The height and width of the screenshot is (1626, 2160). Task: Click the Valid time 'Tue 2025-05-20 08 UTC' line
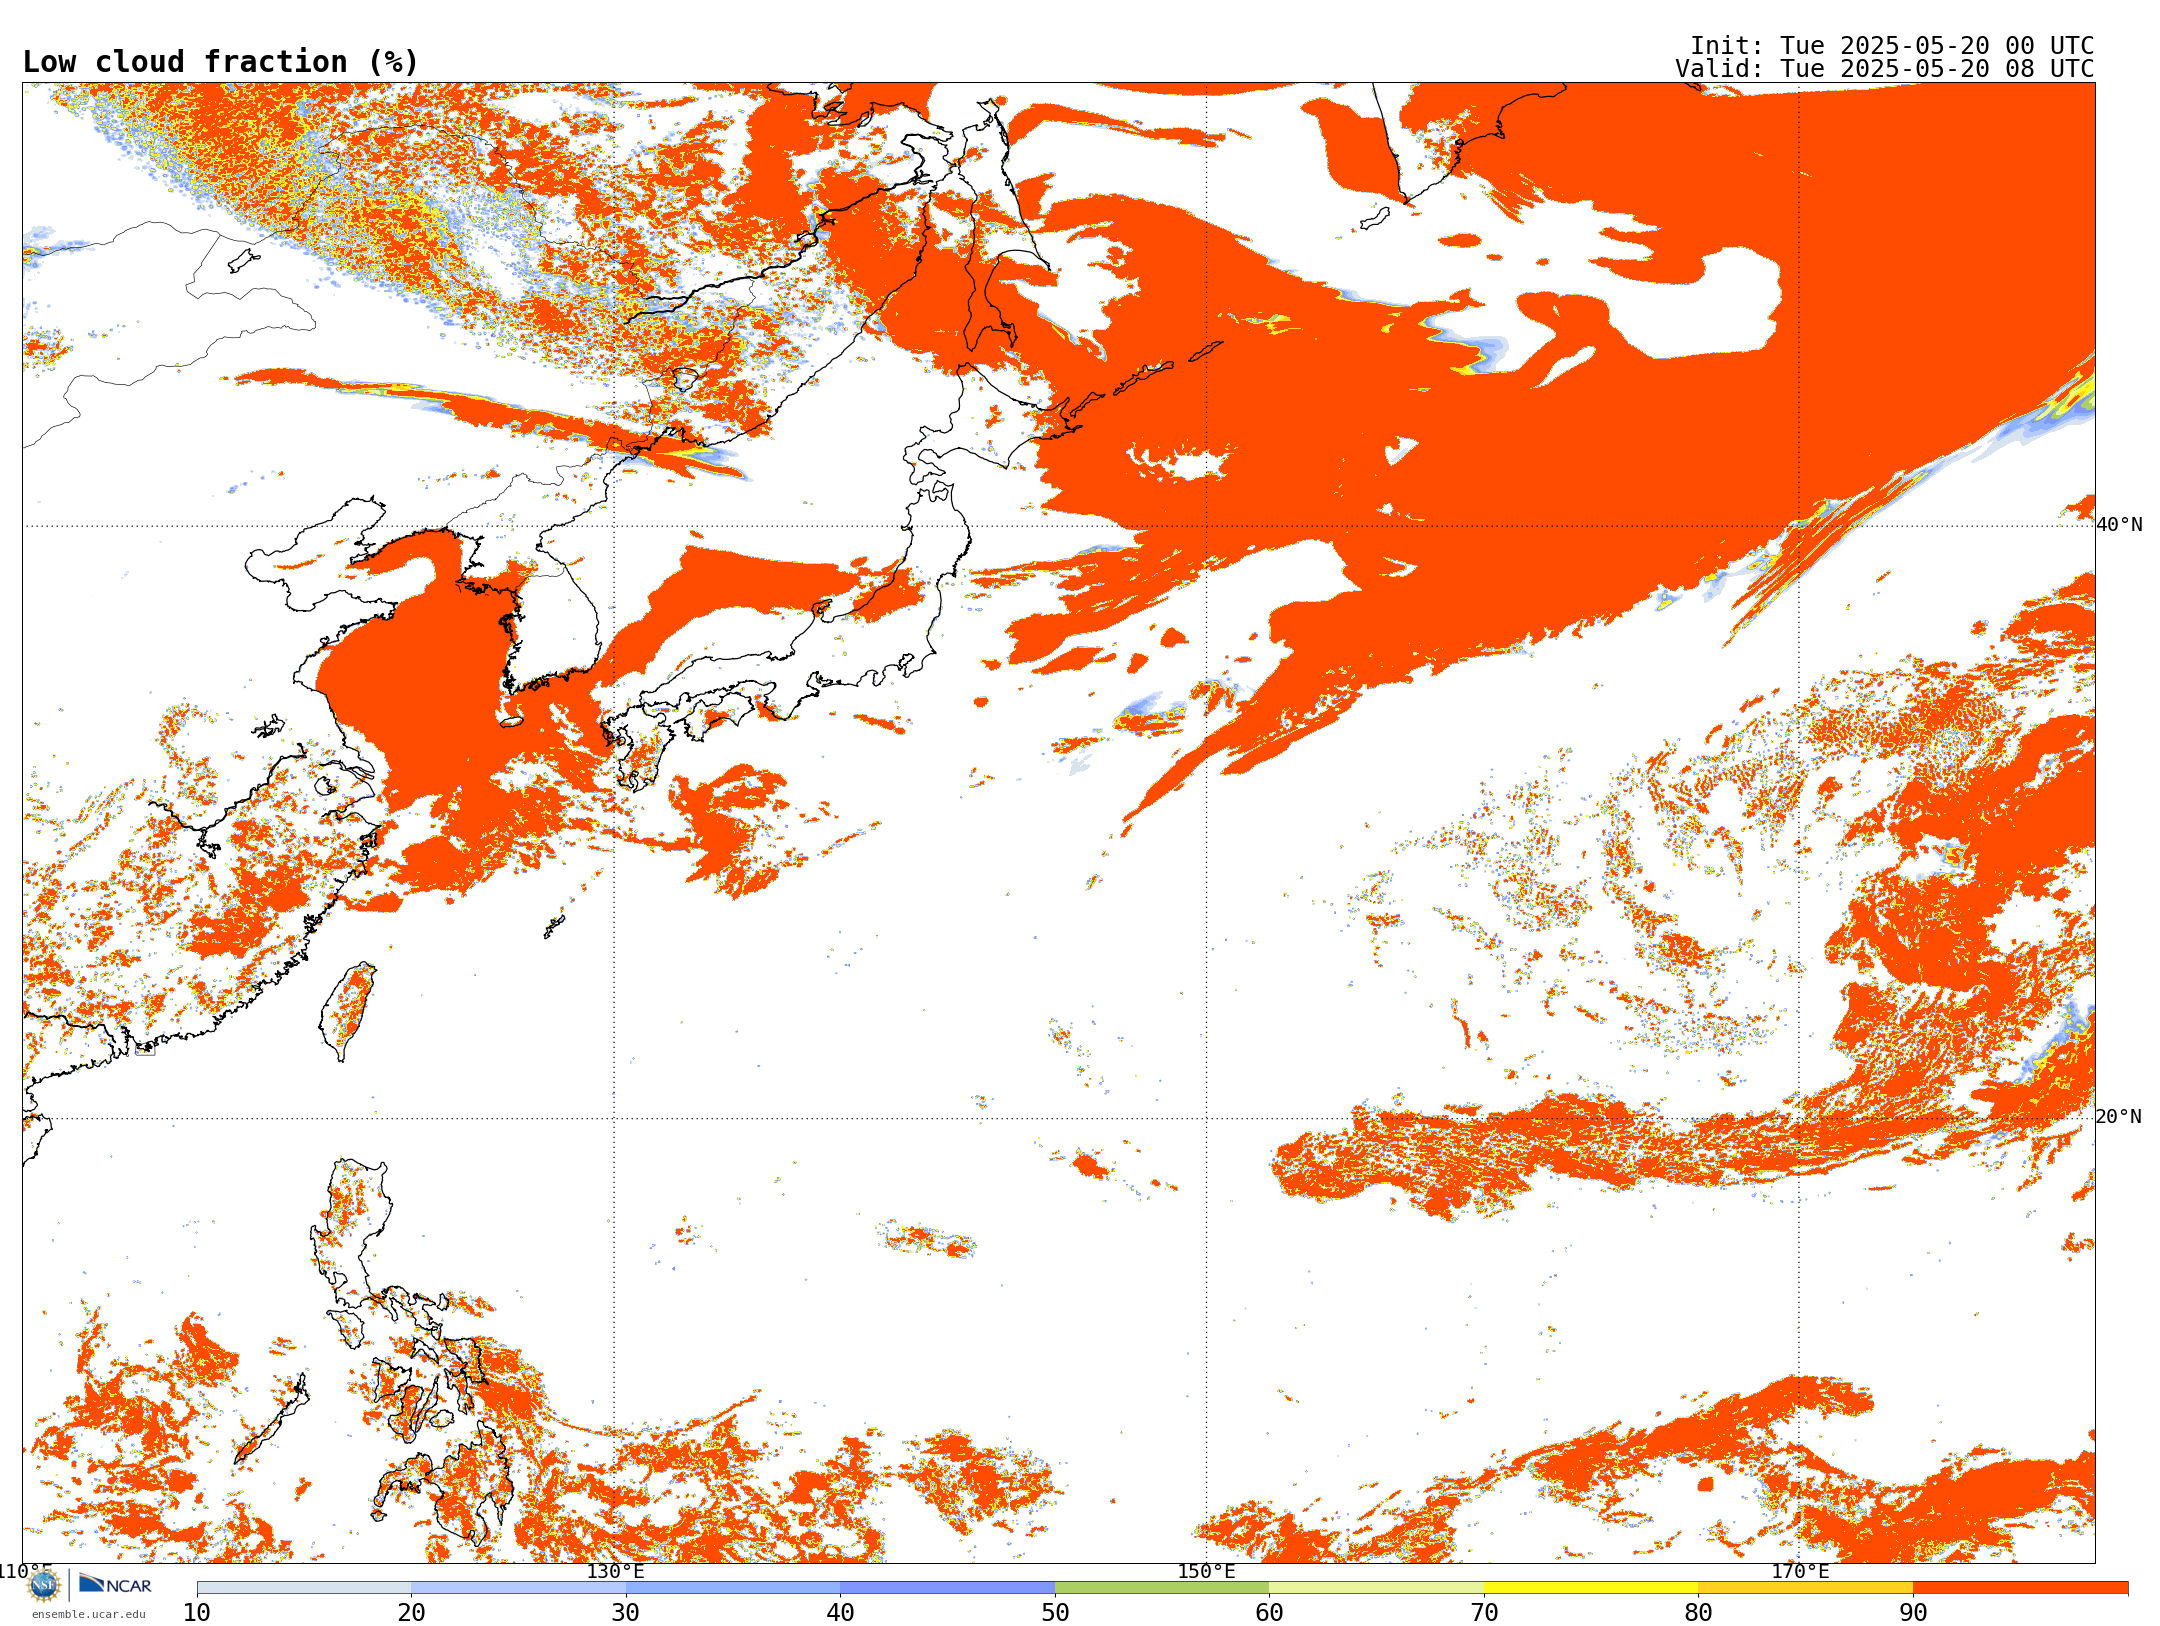(x=1884, y=69)
